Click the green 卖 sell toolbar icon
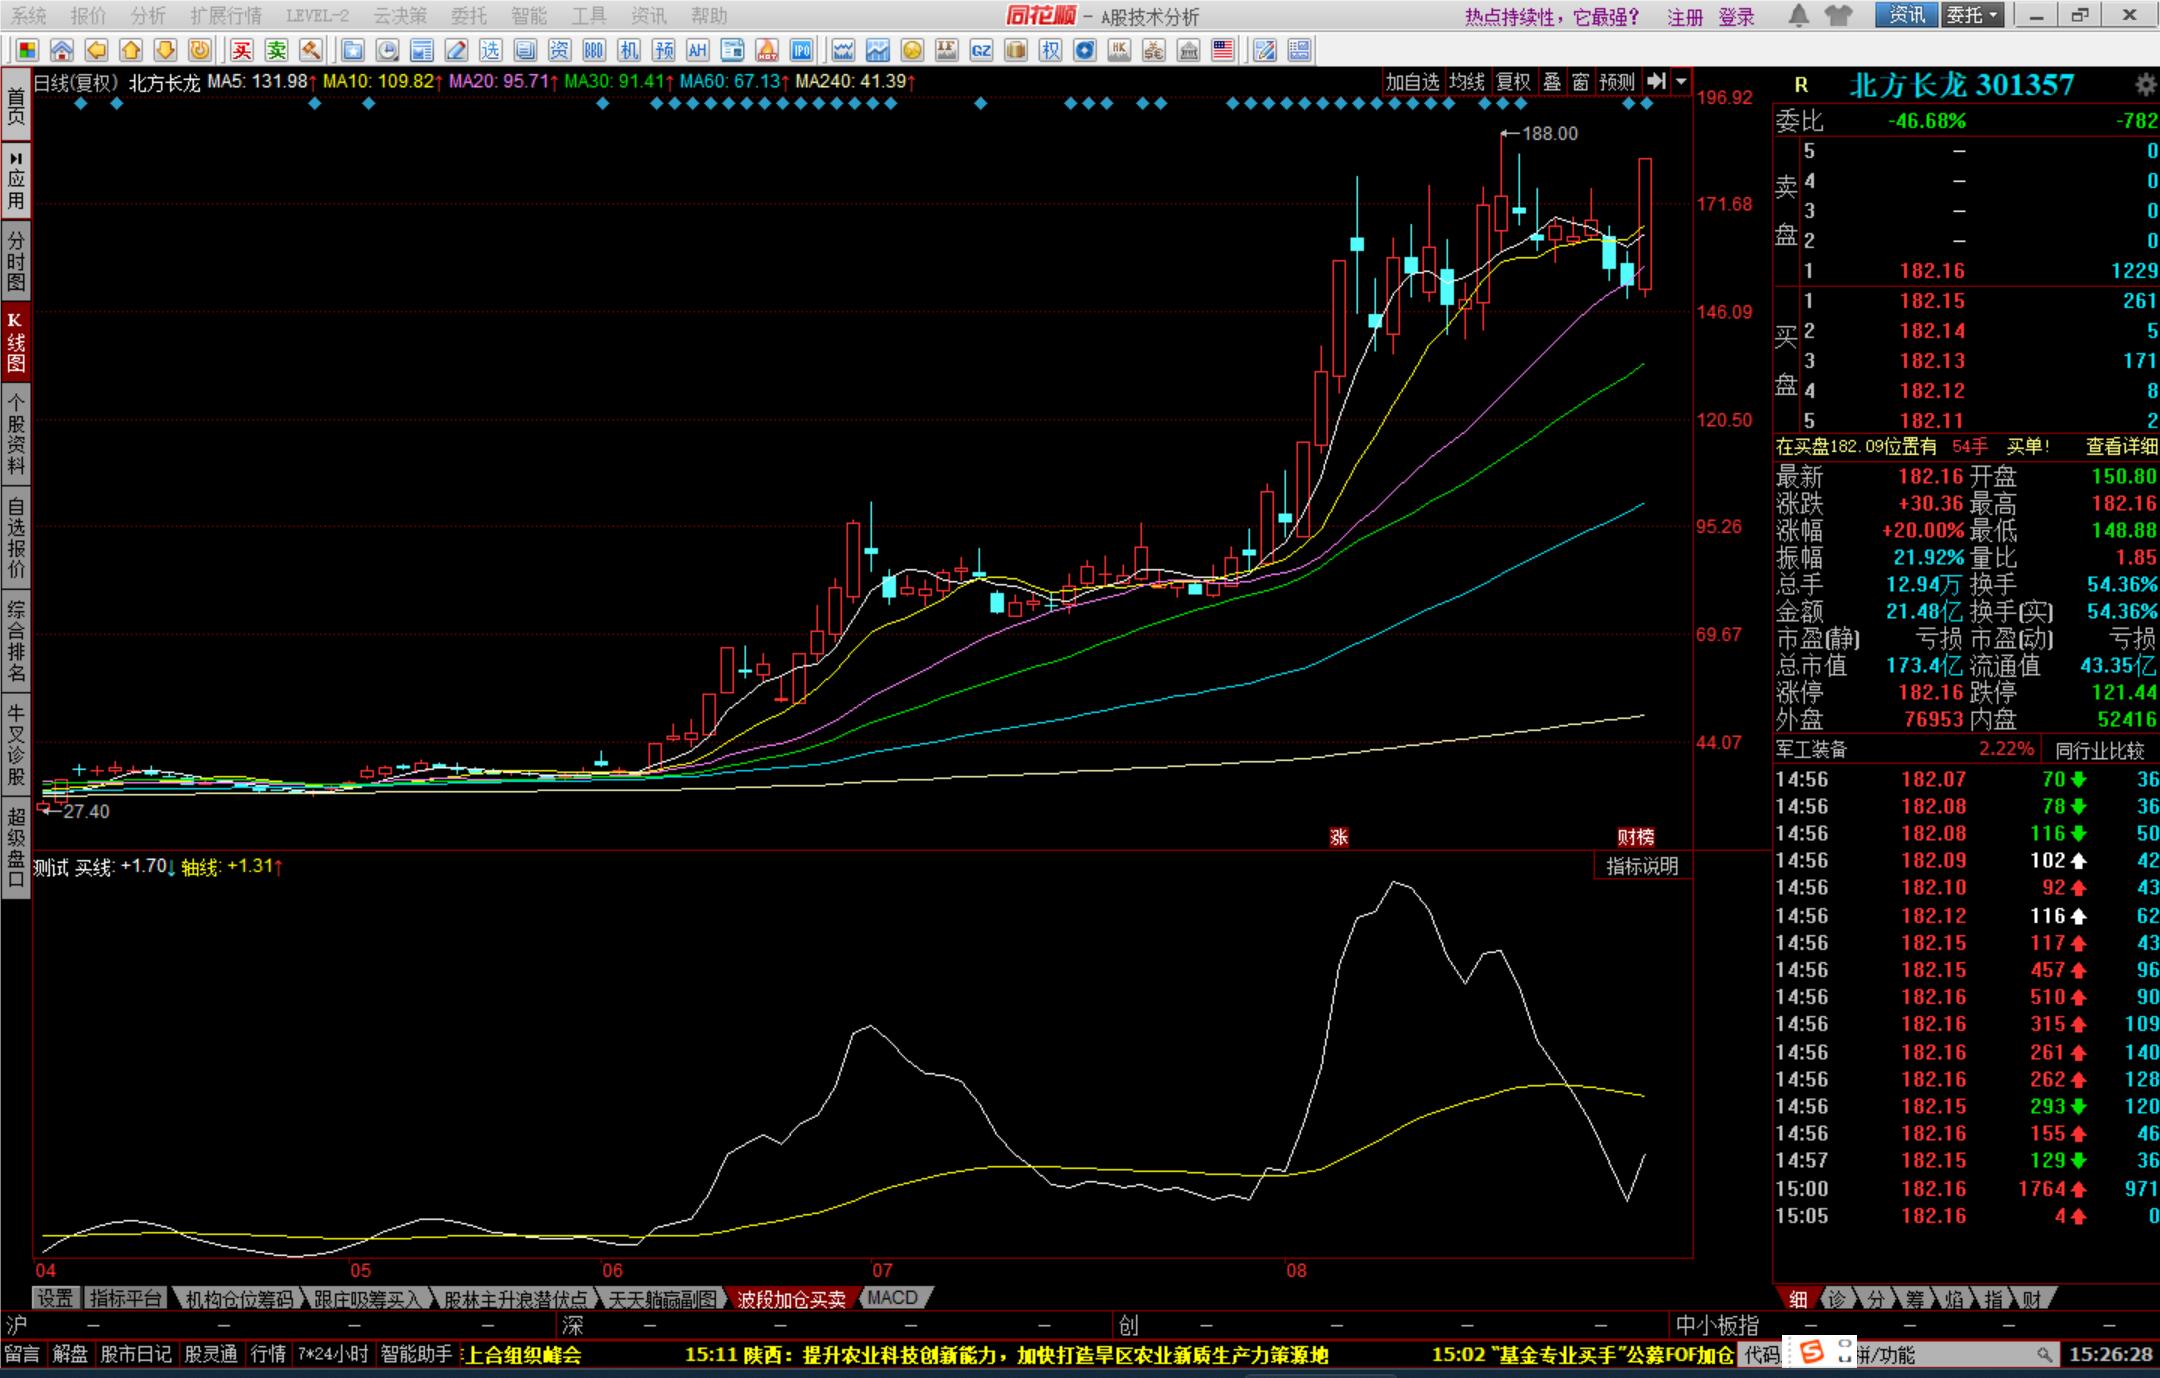 276,50
